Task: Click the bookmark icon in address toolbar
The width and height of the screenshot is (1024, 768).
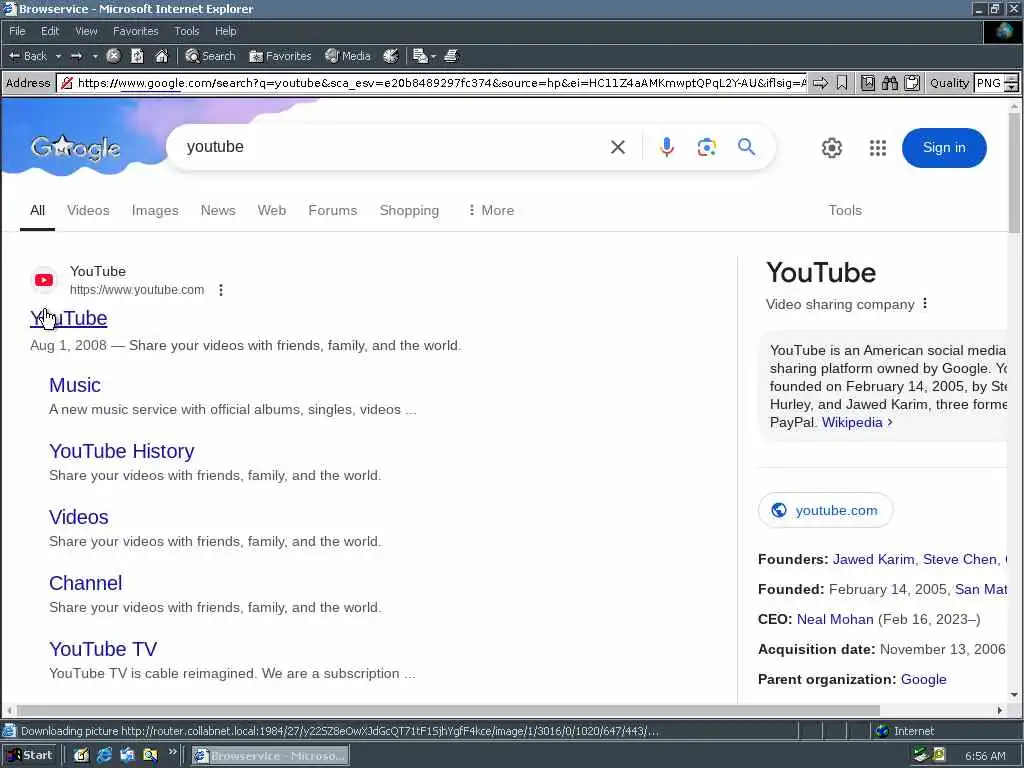Action: 842,83
